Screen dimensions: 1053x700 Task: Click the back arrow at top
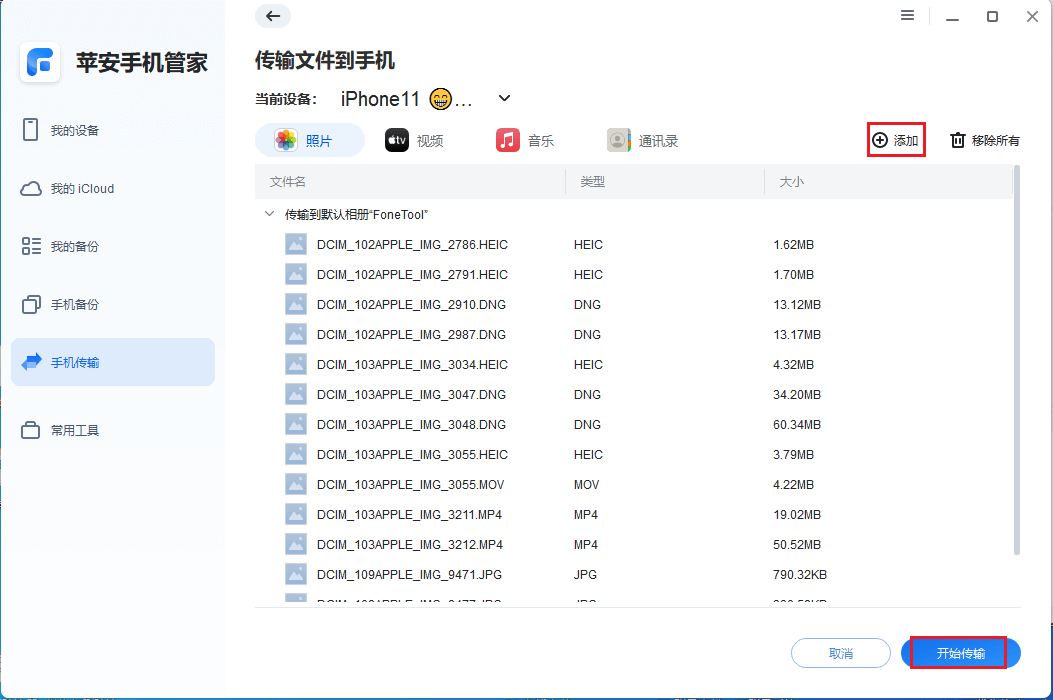click(271, 16)
